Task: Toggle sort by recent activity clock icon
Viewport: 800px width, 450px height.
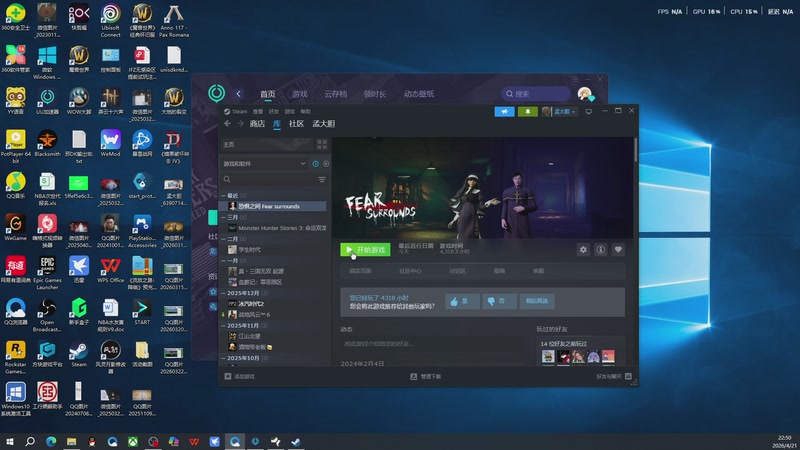Action: coord(315,164)
